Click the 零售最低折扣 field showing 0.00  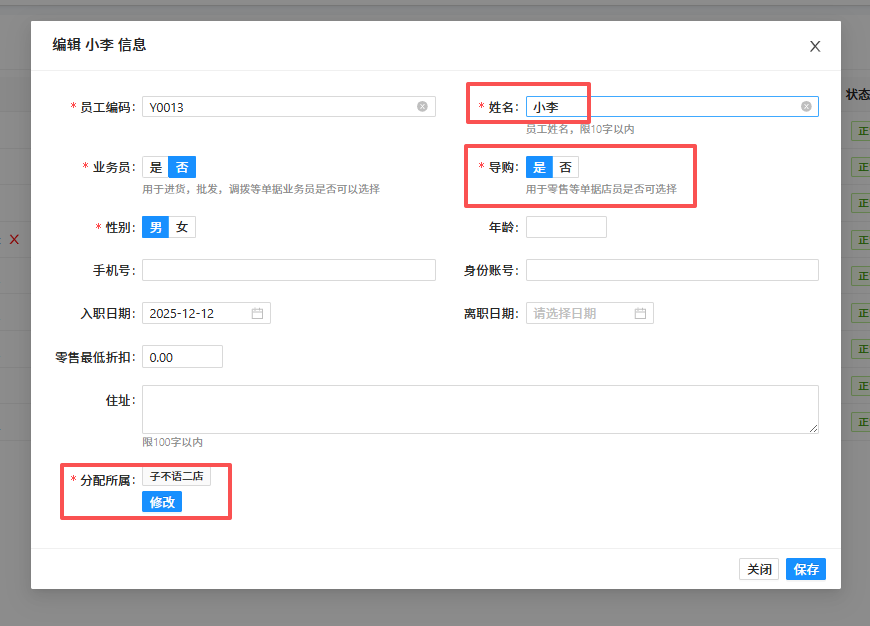(x=182, y=356)
